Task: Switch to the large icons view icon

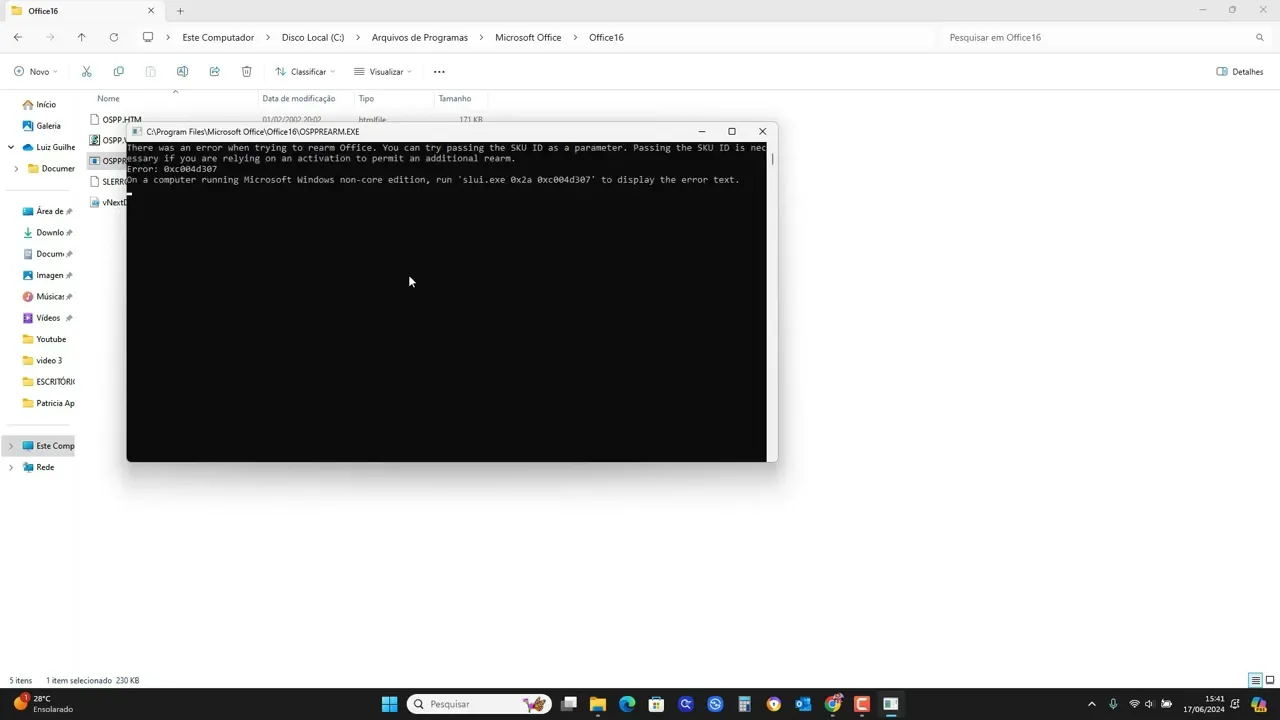Action: click(x=1270, y=680)
